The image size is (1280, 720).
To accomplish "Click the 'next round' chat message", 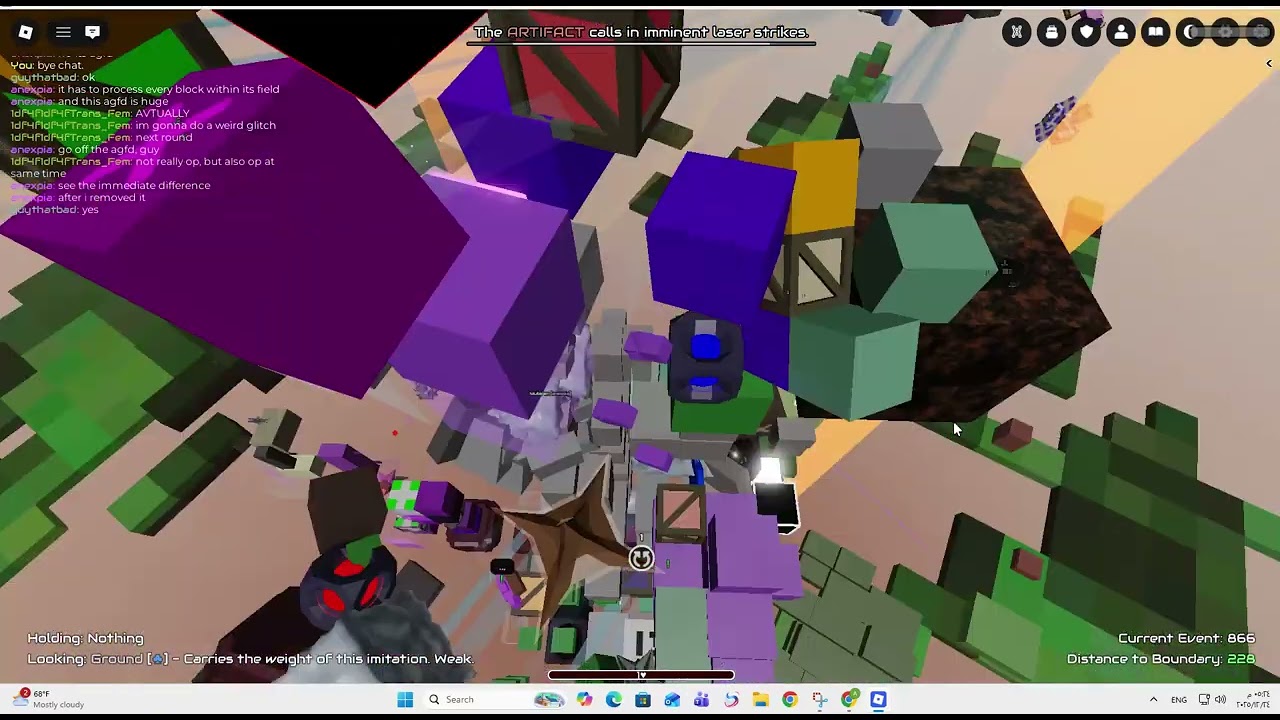I will [x=101, y=137].
